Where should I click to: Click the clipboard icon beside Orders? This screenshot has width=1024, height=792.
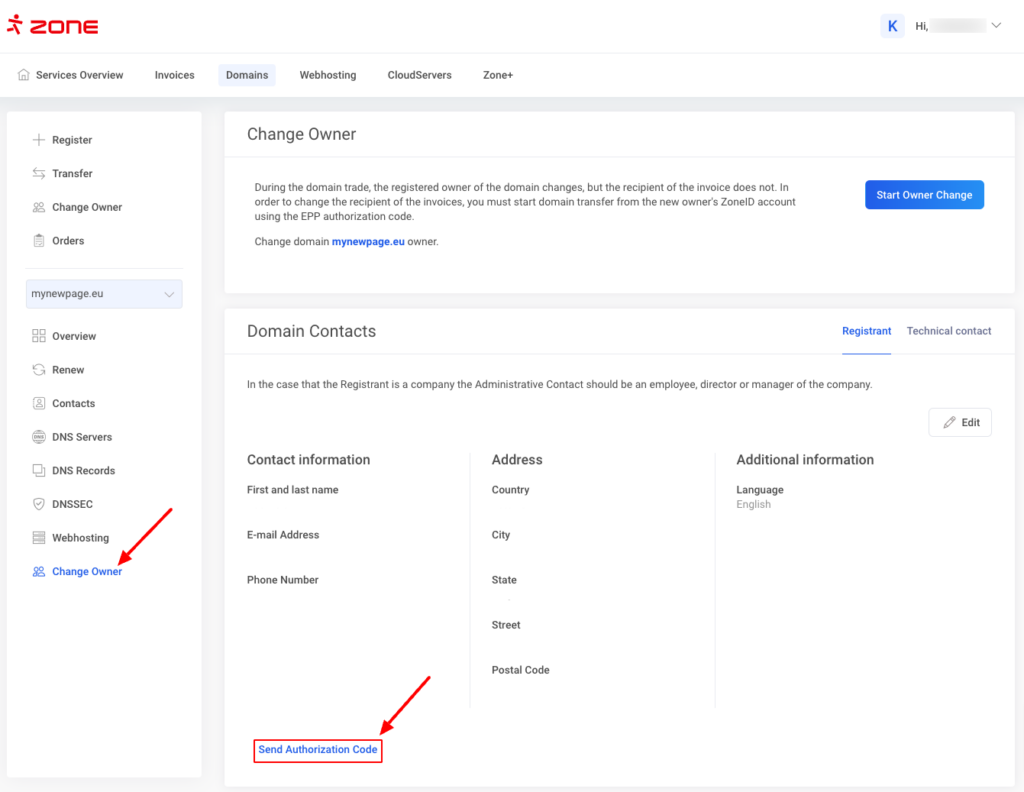click(x=39, y=241)
